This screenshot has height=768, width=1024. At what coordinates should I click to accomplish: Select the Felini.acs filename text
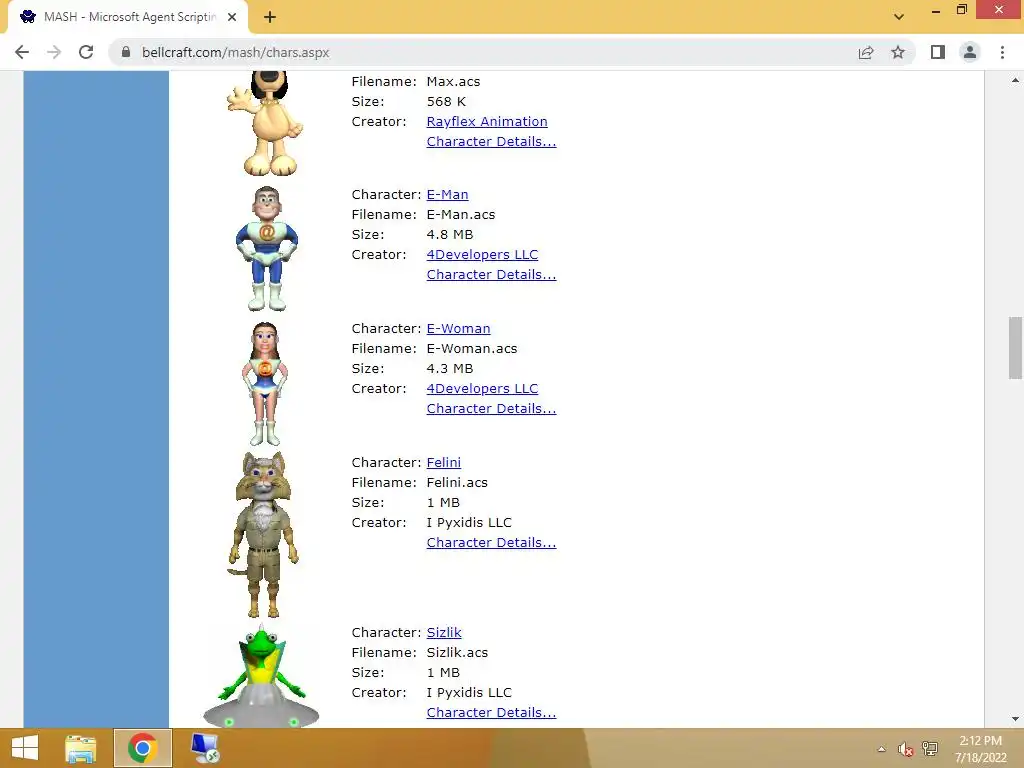457,483
